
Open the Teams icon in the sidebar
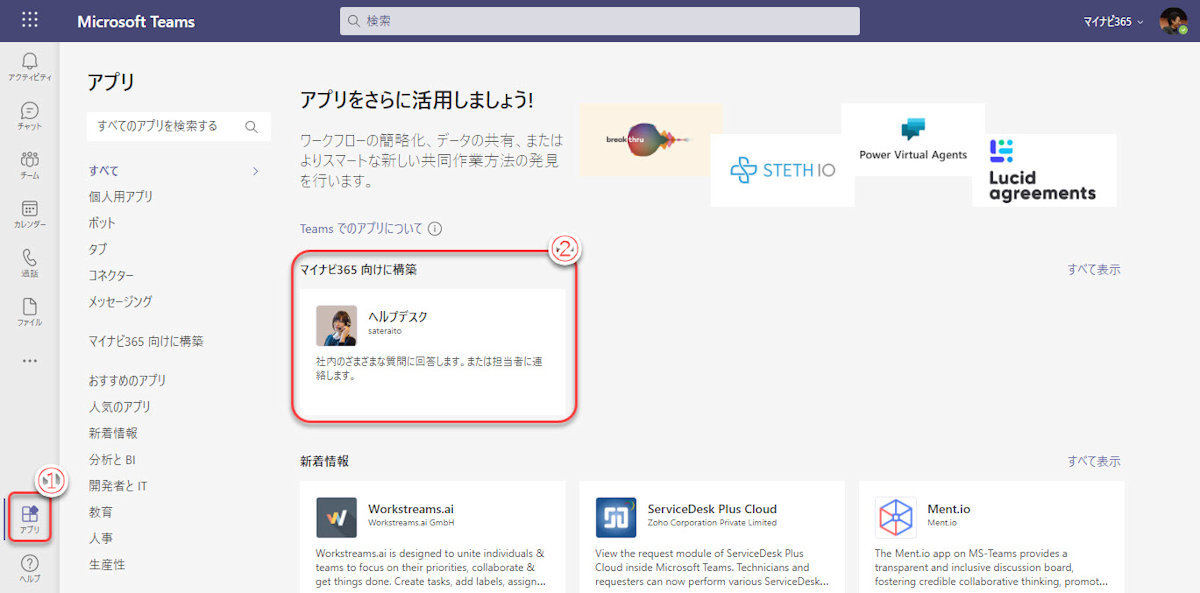[x=30, y=159]
